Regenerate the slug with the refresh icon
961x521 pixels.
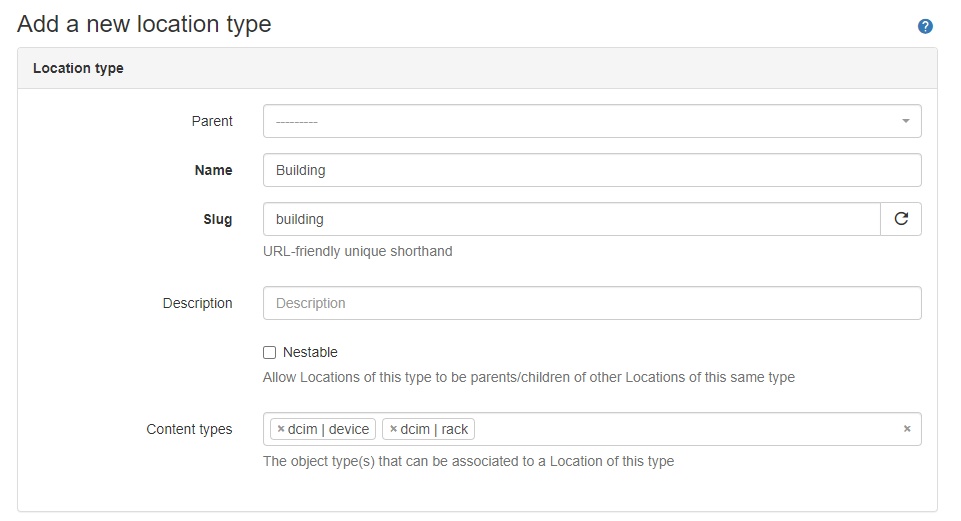901,219
